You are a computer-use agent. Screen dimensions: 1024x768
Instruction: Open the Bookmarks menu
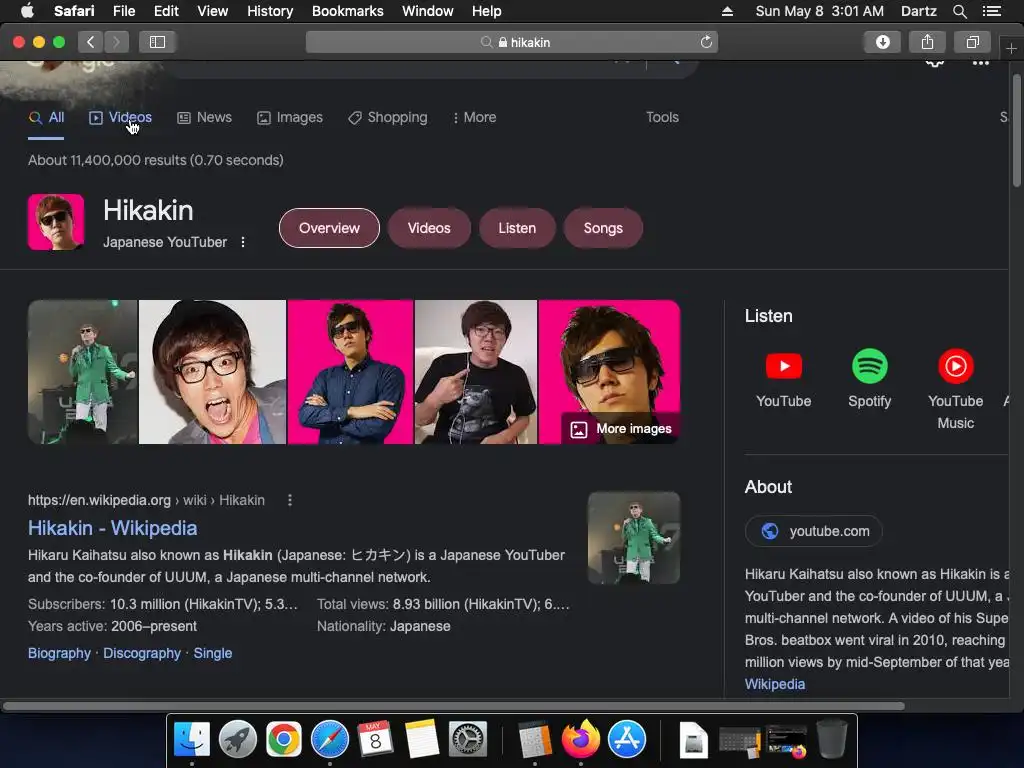[x=347, y=11]
